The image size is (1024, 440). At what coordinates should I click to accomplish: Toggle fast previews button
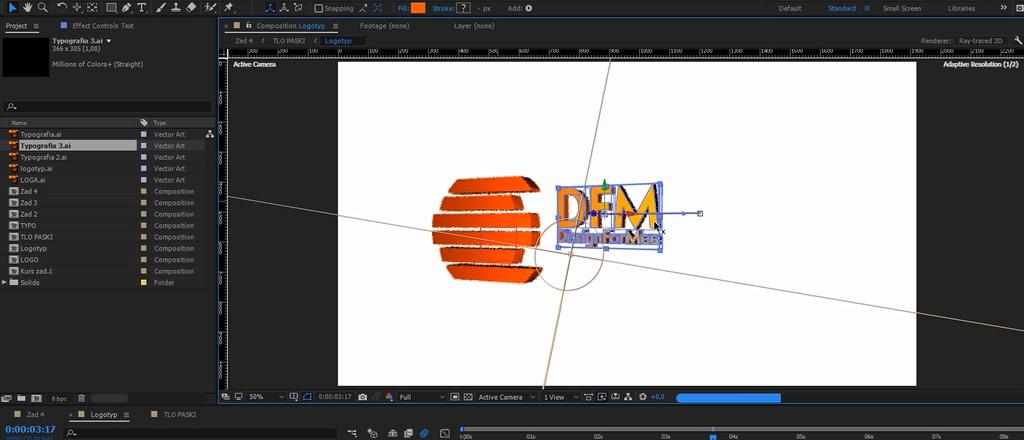601,397
